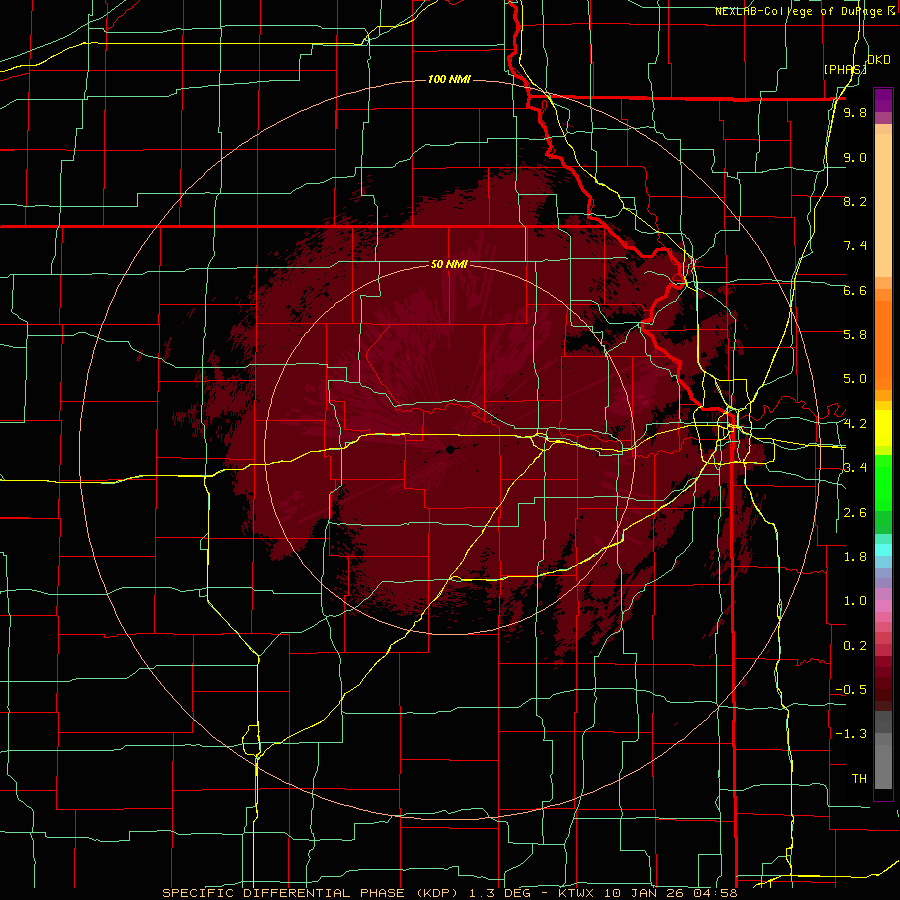
Task: Click the 0.2 value on the color scale
Action: (x=855, y=646)
